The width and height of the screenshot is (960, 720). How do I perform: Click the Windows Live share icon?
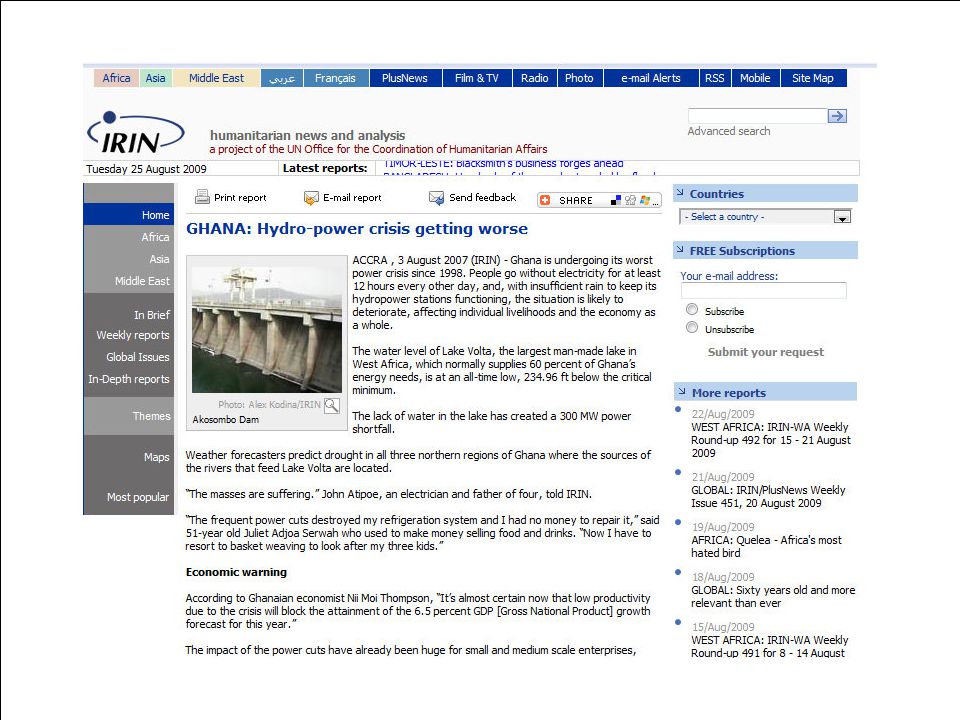[x=645, y=200]
